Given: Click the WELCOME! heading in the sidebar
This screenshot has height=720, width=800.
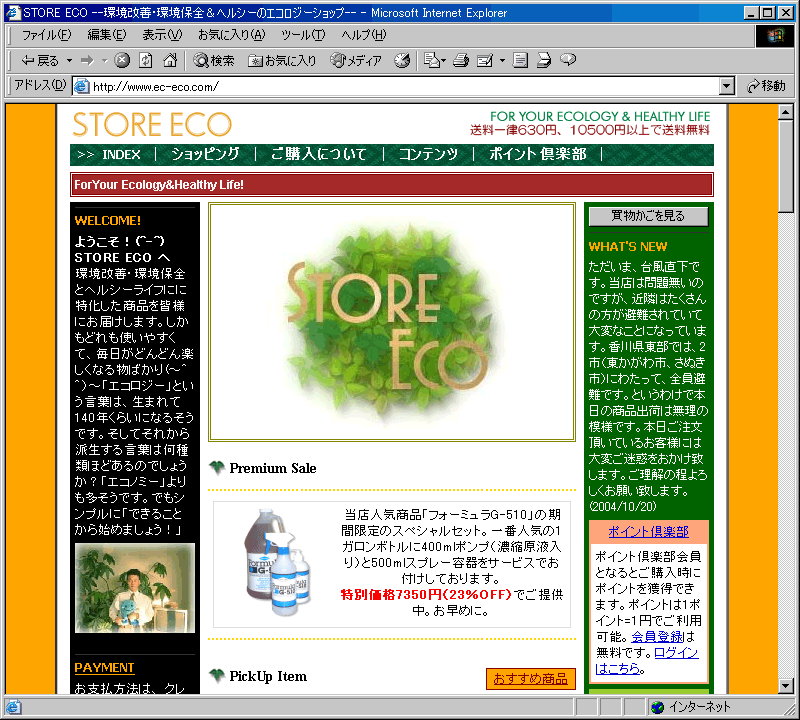Looking at the screenshot, I should point(108,220).
